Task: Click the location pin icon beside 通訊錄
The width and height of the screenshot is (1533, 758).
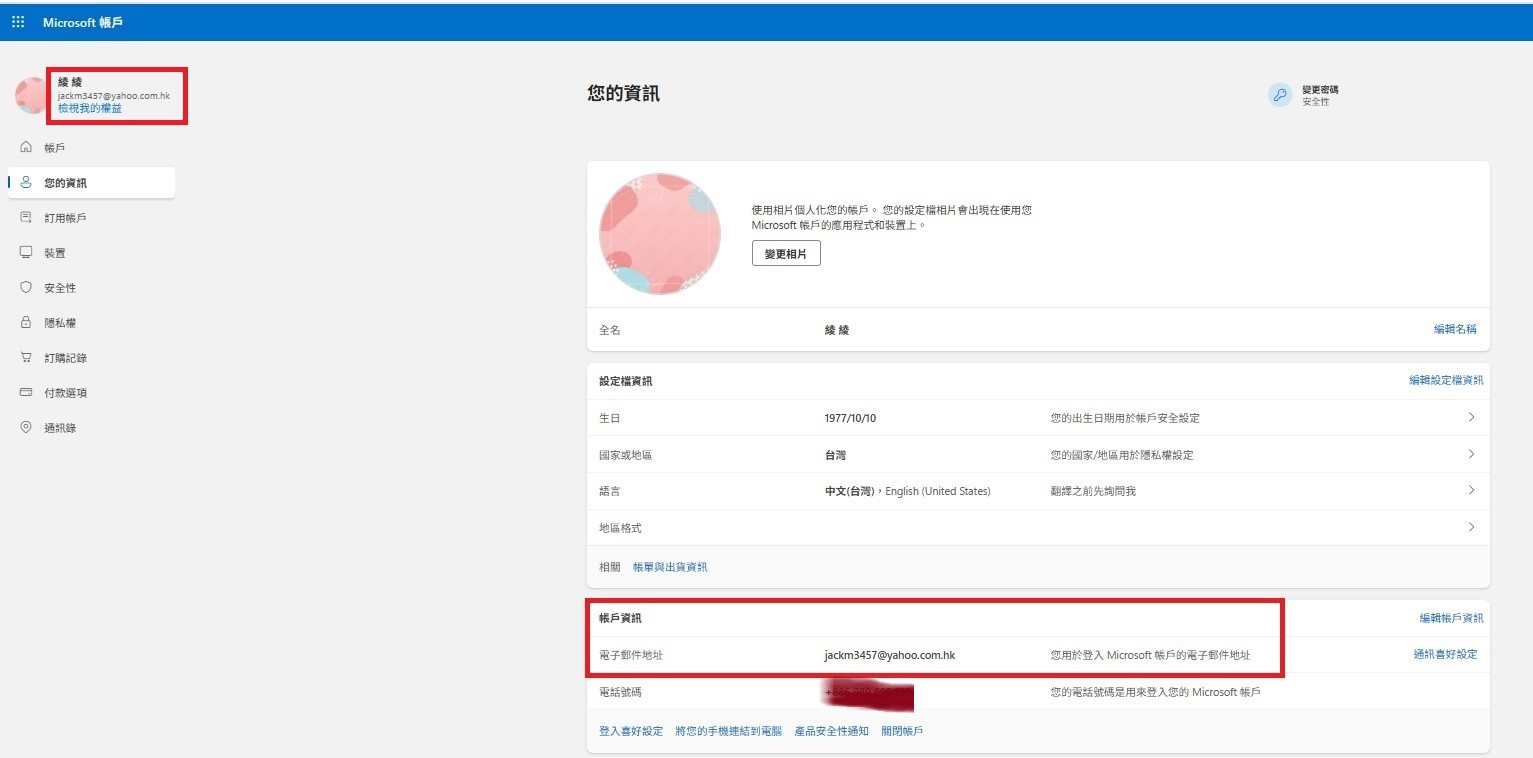Action: point(26,427)
